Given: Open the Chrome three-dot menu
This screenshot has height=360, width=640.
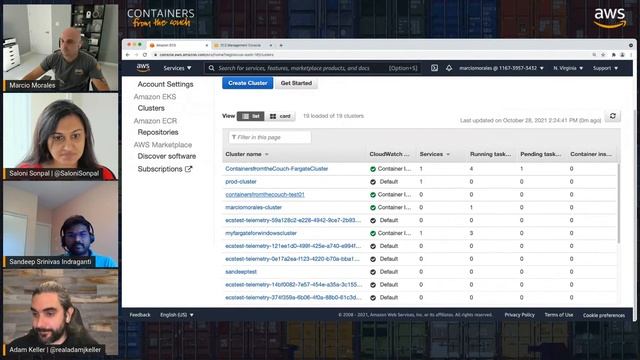Looking at the screenshot, I should 631,55.
